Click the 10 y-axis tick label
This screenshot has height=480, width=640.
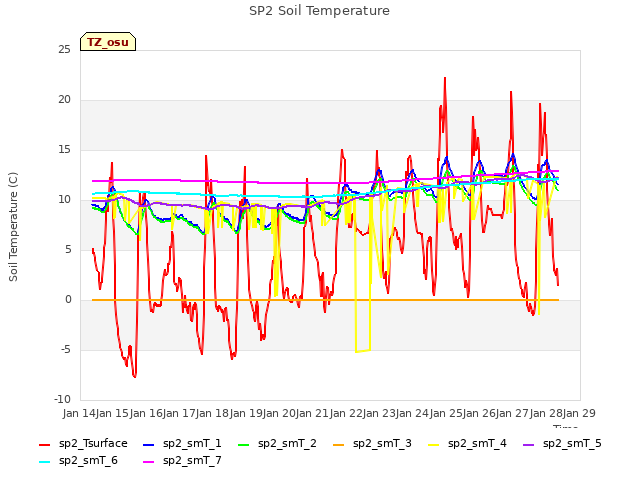pos(64,200)
